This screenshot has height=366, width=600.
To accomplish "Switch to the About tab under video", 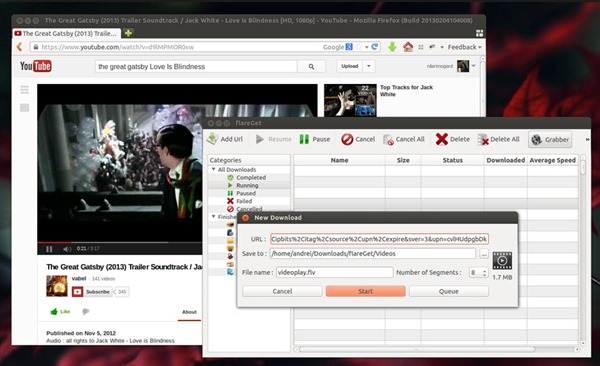I will coord(189,312).
